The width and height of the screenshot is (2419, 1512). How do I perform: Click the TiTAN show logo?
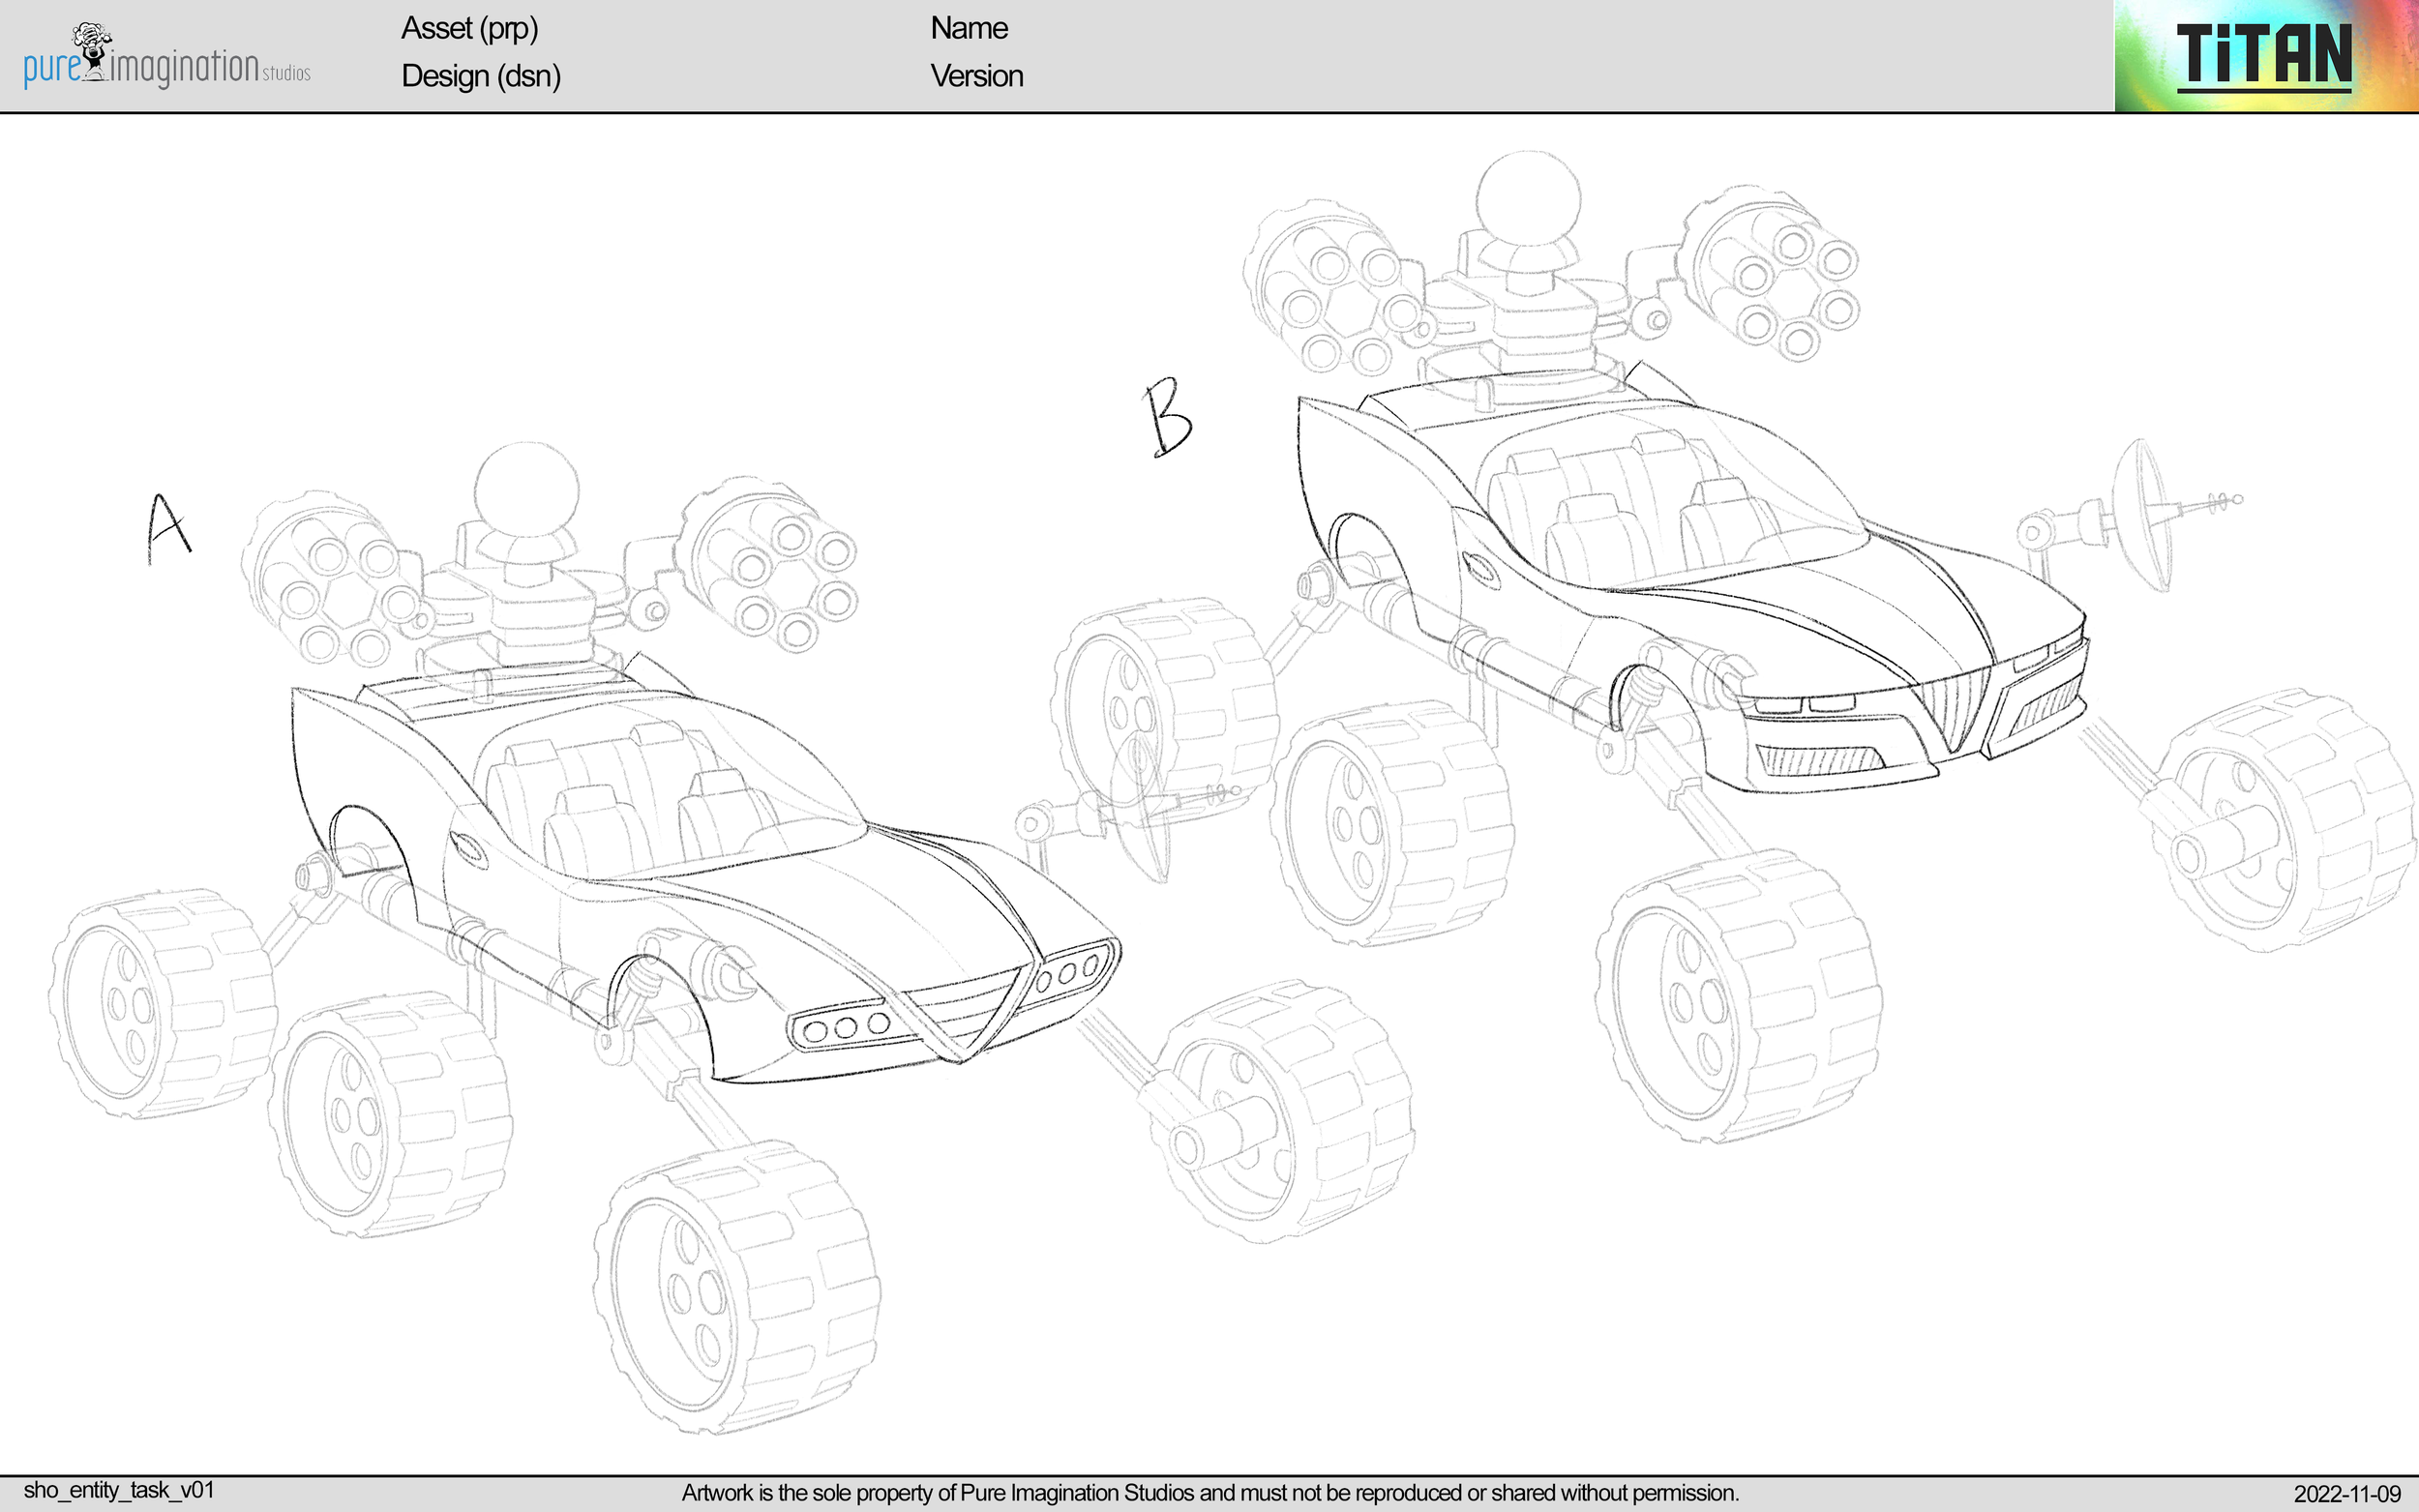pyautogui.click(x=2267, y=57)
